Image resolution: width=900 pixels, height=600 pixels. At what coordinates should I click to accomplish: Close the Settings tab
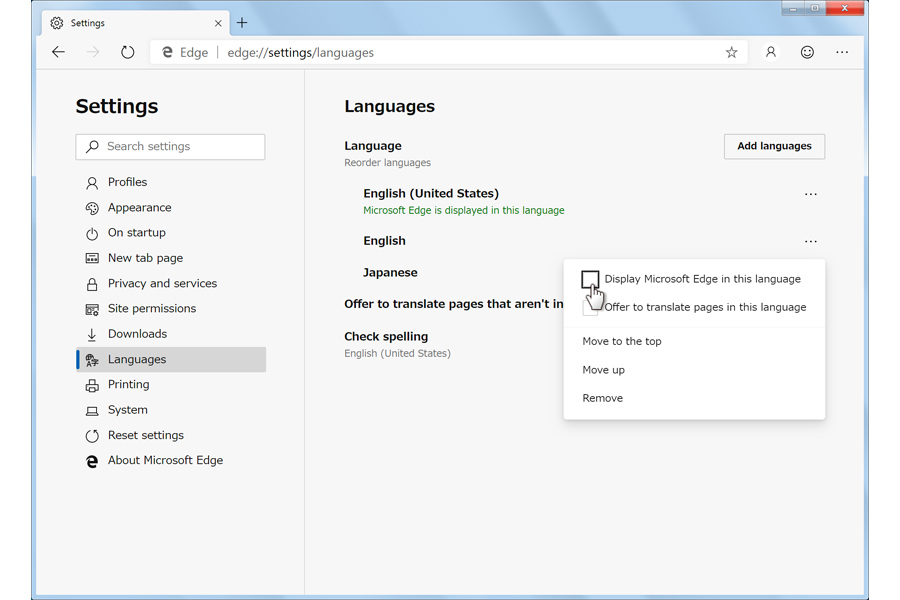pyautogui.click(x=218, y=23)
